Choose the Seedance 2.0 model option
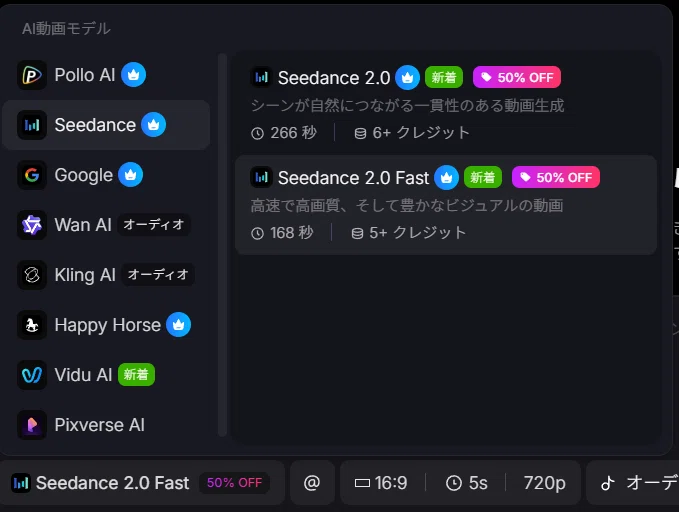Image resolution: width=679 pixels, height=512 pixels. point(446,105)
